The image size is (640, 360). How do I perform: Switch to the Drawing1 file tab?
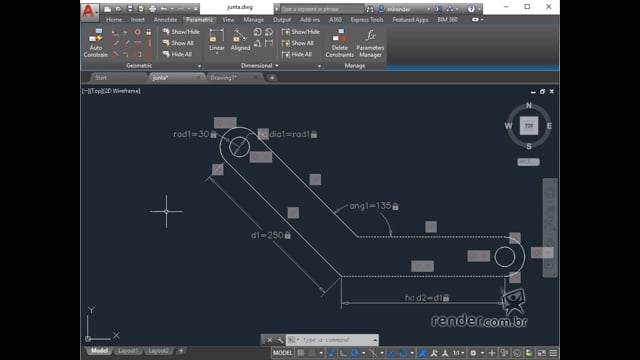(223, 78)
